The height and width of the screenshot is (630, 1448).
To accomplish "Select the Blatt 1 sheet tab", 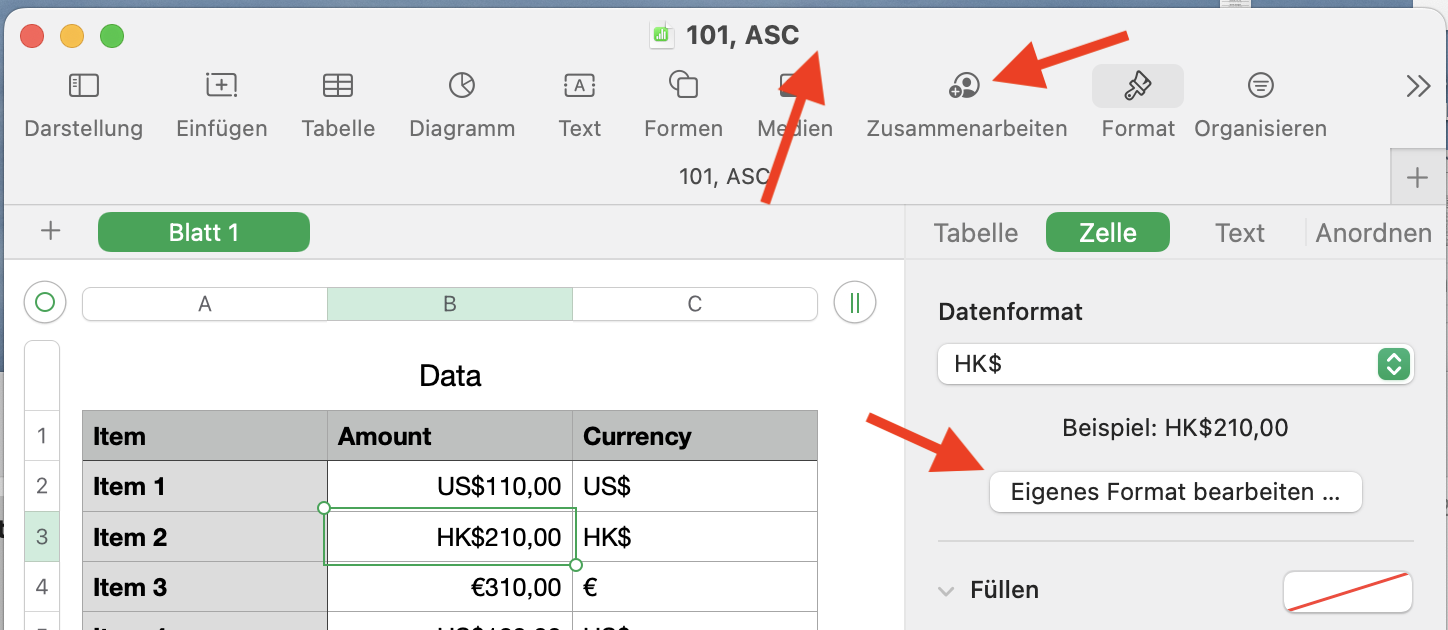I will (204, 232).
